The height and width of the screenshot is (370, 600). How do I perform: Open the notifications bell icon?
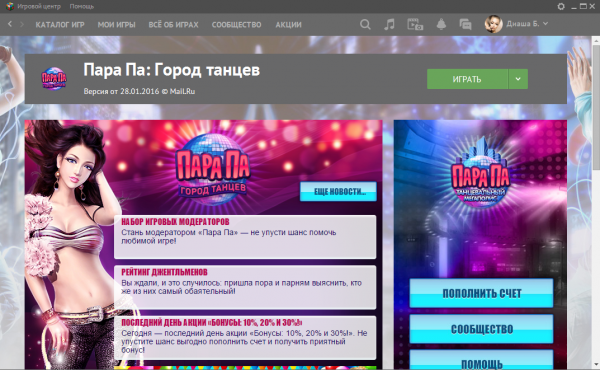coord(441,24)
